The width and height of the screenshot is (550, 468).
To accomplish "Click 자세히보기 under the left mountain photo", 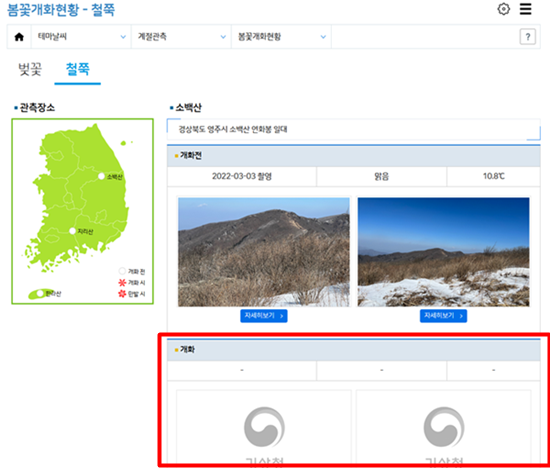I will tap(264, 316).
